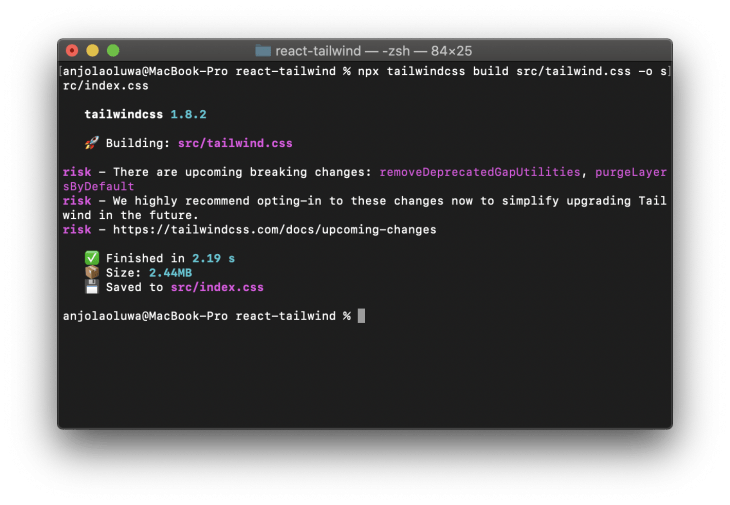Open the tailwindcss.com upcoming-changes URL
730x505 pixels.
tap(275, 229)
